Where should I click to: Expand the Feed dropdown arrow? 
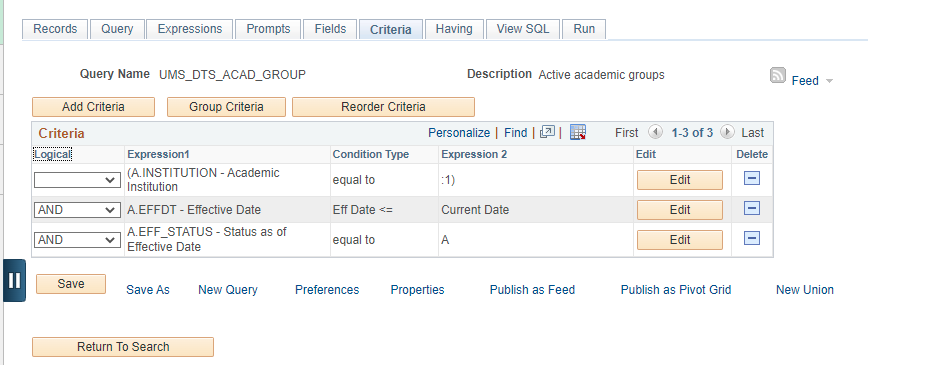coord(829,81)
